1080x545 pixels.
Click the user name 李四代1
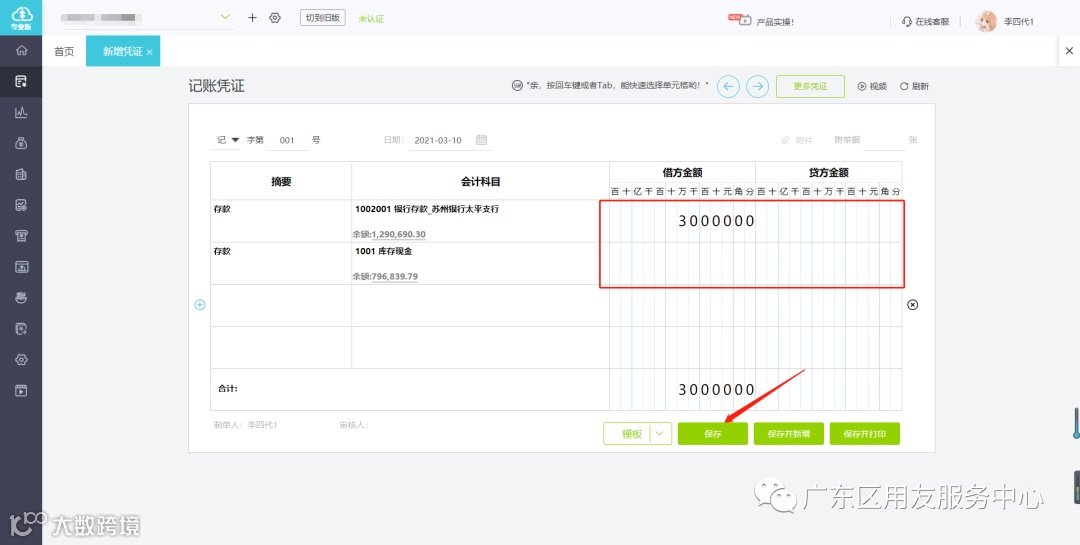1019,21
